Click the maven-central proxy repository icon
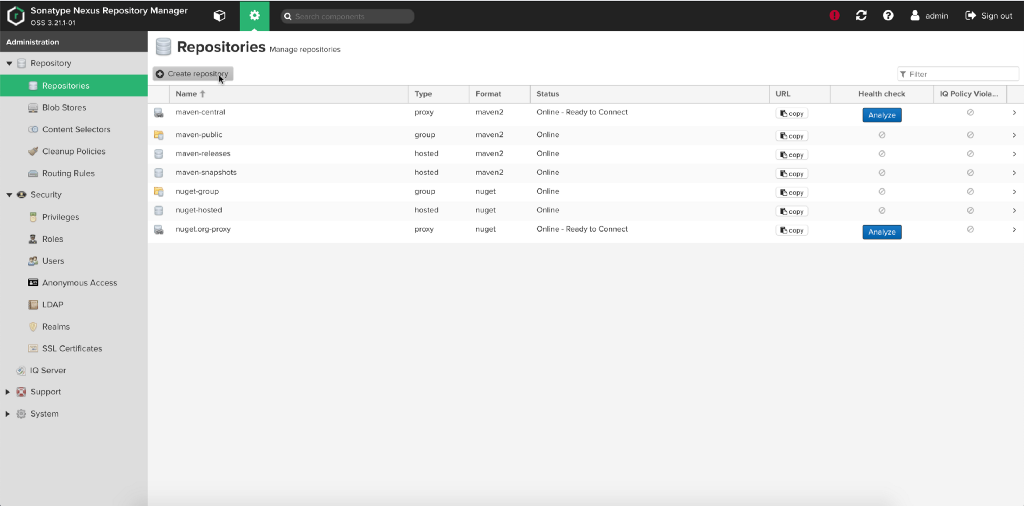Screen dimensions: 1024x506 coord(159,113)
